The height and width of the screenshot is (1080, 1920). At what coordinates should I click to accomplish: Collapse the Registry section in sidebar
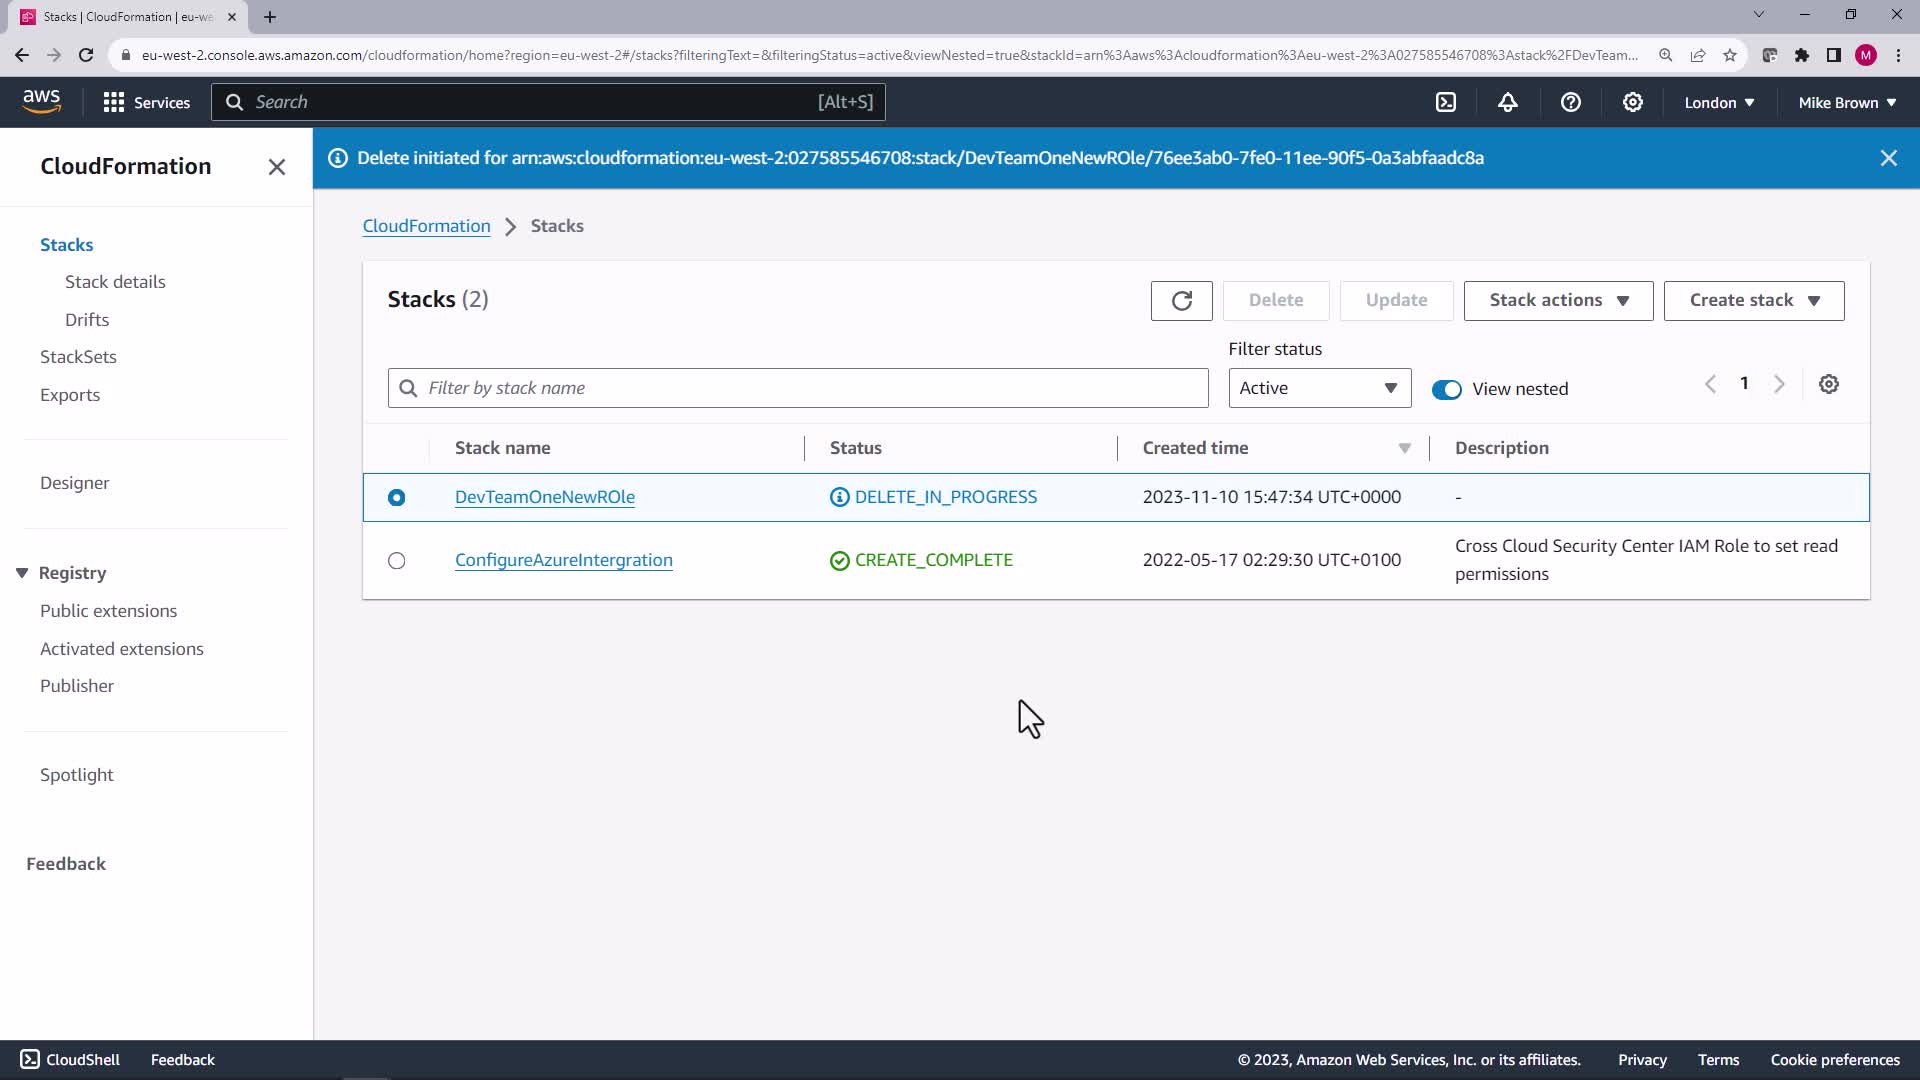pos(22,573)
